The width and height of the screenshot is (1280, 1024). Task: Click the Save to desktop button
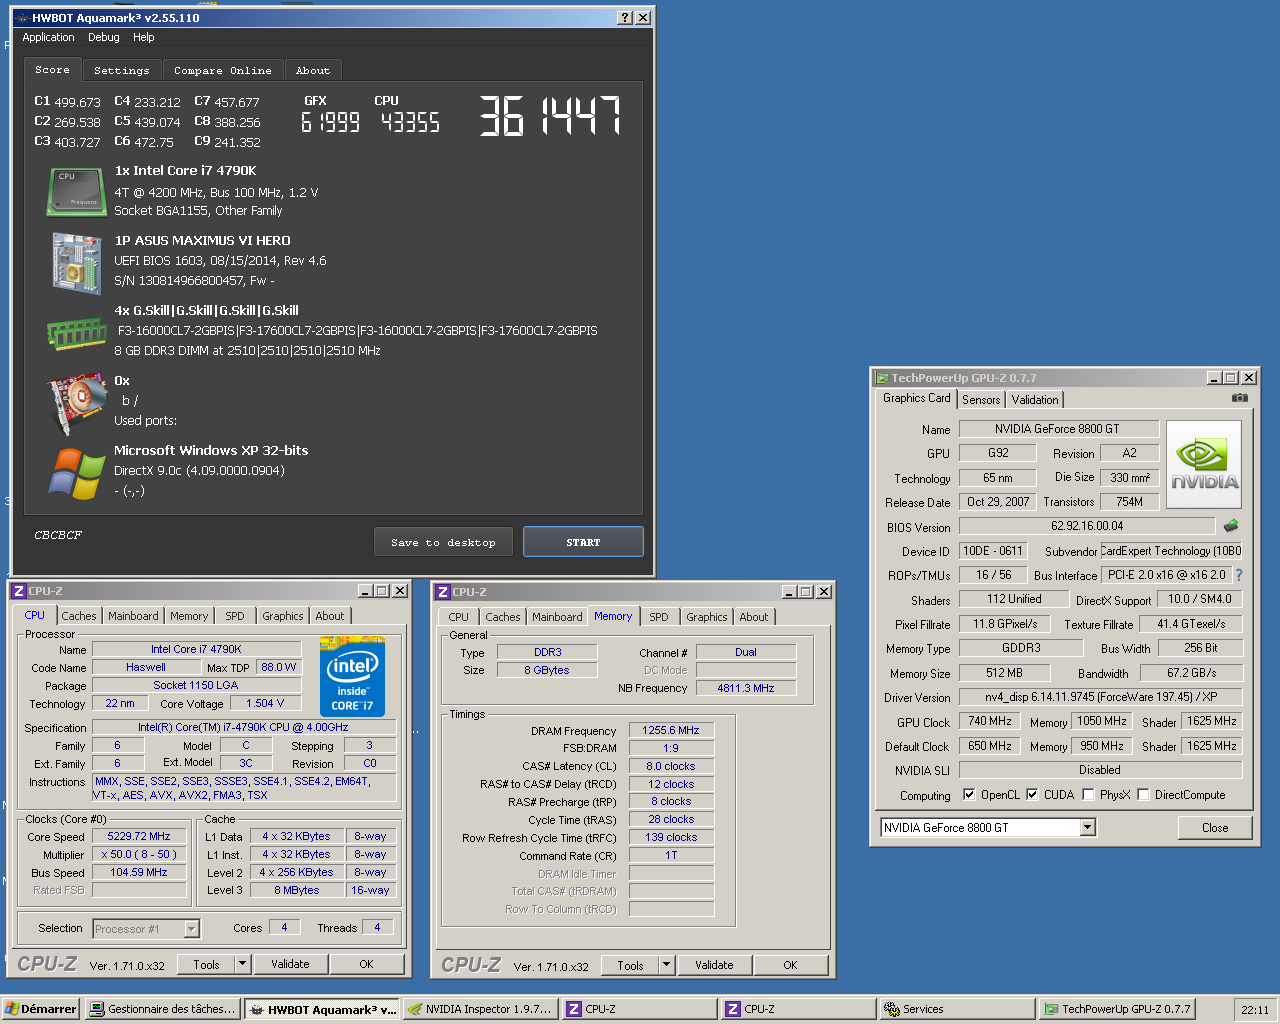(x=443, y=542)
